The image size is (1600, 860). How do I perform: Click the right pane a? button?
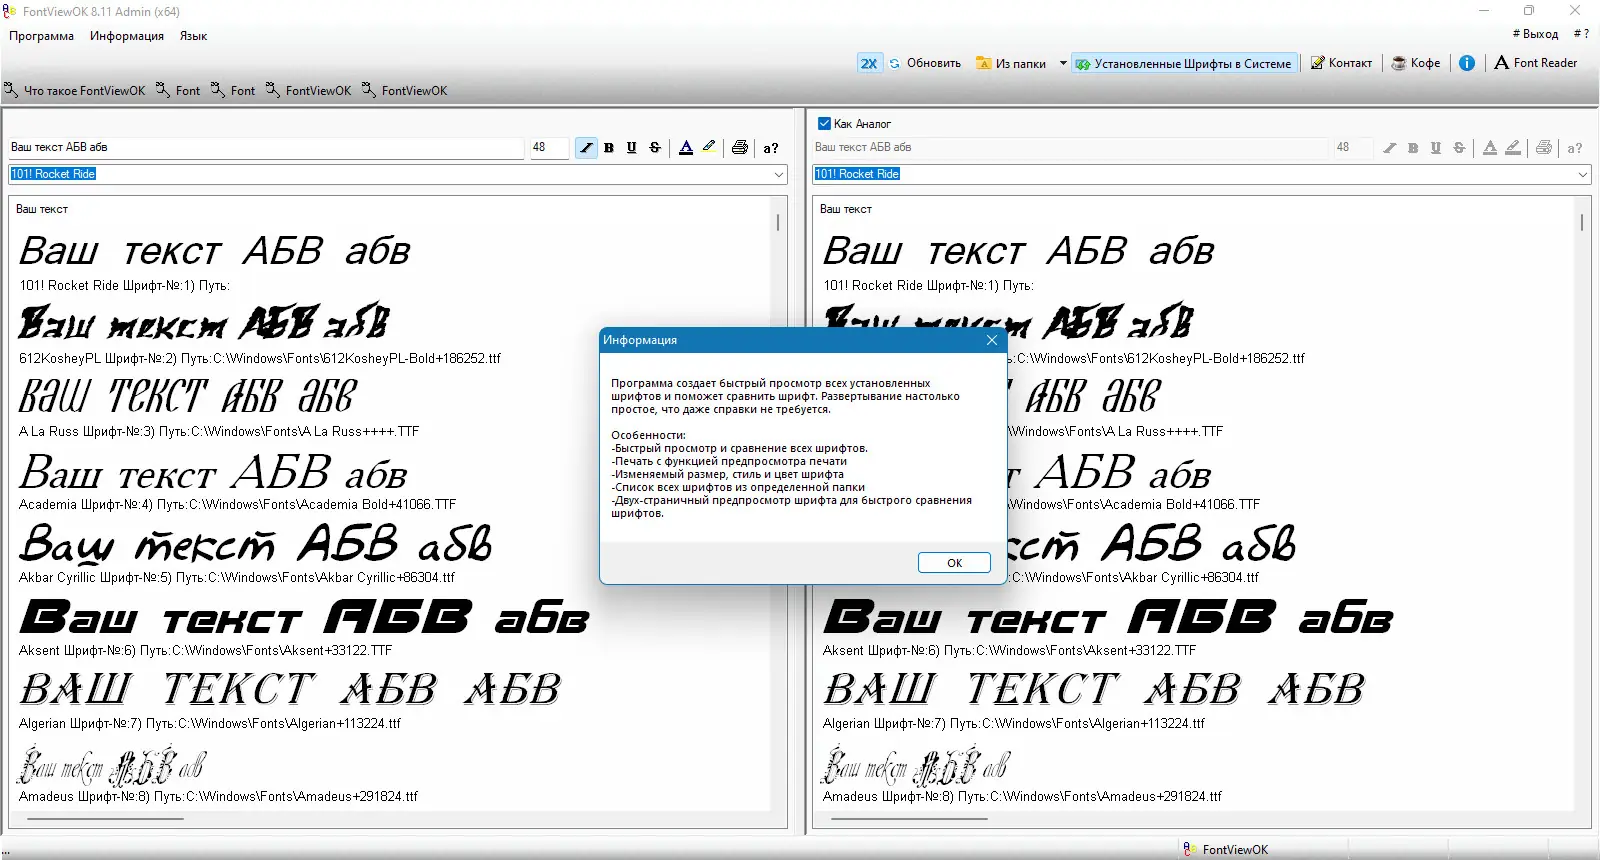pos(1575,148)
